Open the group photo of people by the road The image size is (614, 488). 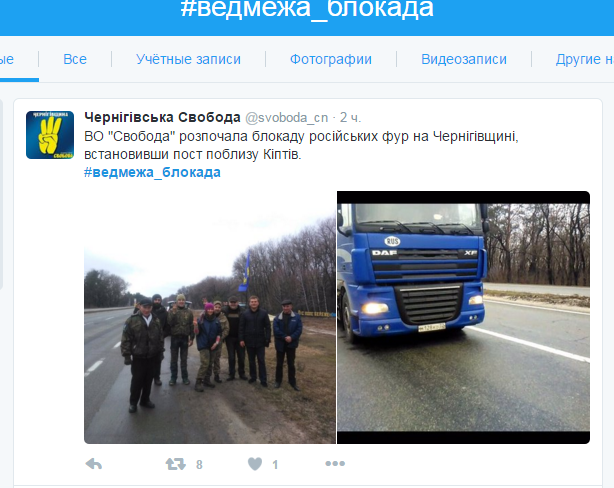(x=210, y=317)
